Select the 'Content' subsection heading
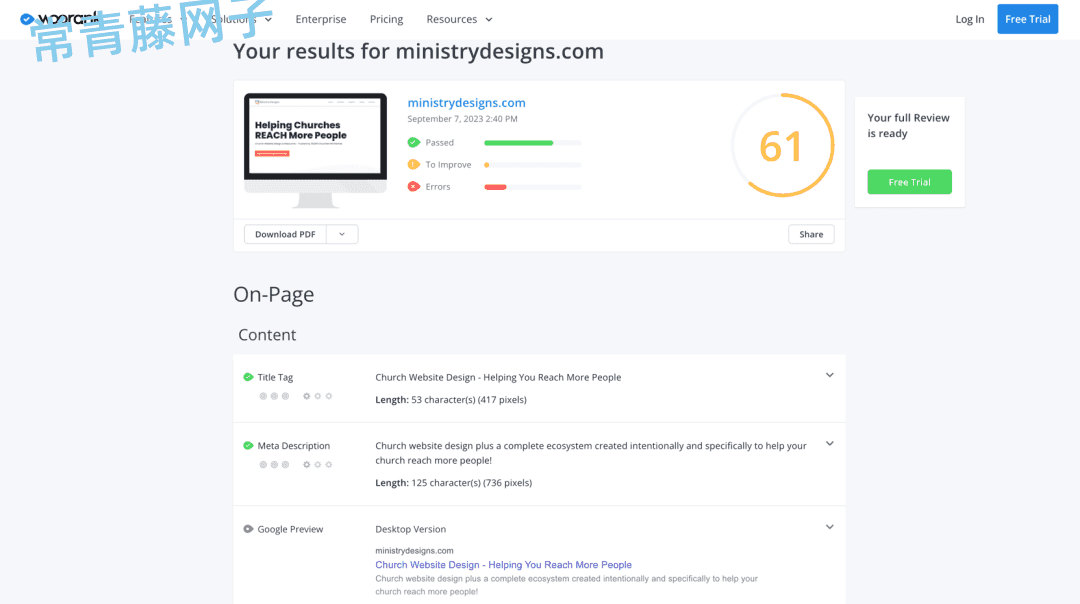The image size is (1080, 604). click(x=267, y=335)
